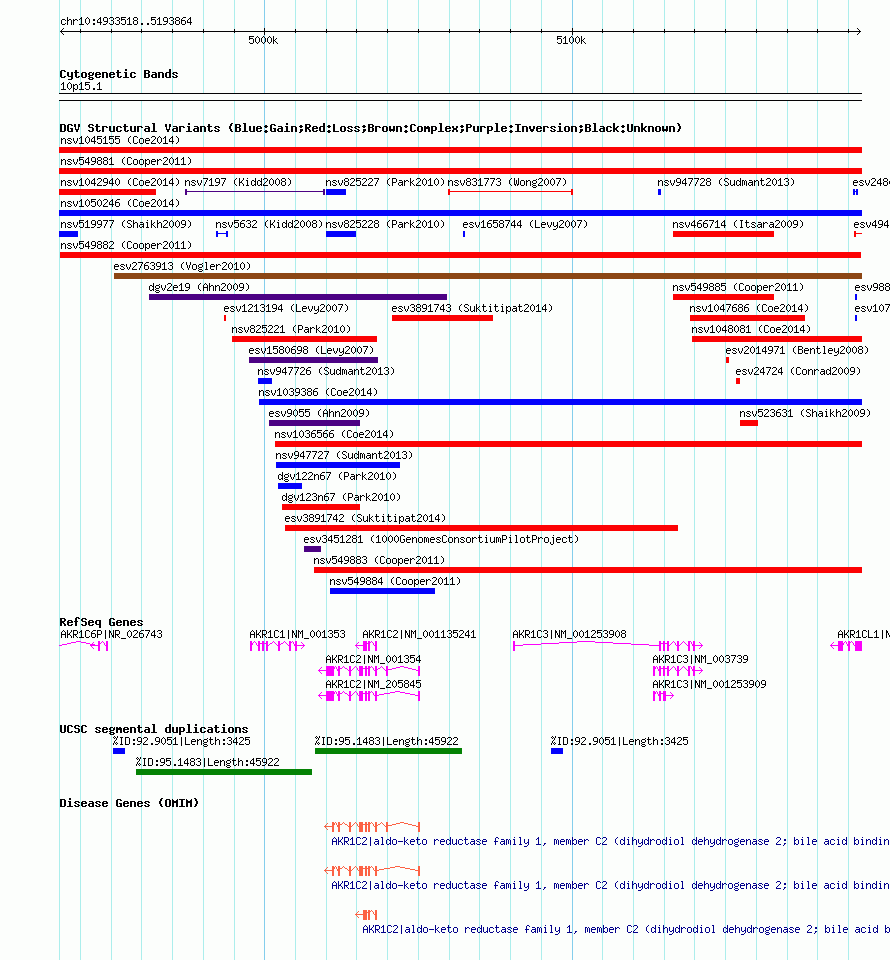
Task: Click the RefSeq Genes track title
Action: coord(101,622)
